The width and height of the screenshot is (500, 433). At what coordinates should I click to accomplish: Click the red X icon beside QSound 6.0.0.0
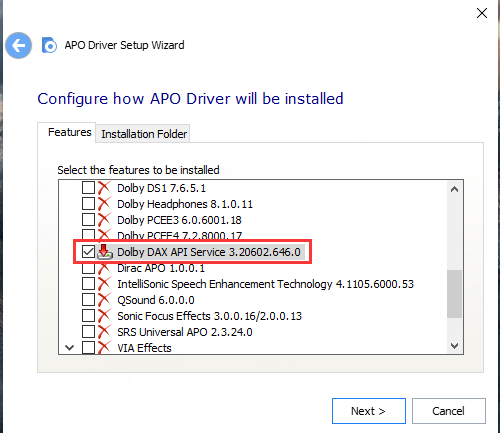point(104,300)
